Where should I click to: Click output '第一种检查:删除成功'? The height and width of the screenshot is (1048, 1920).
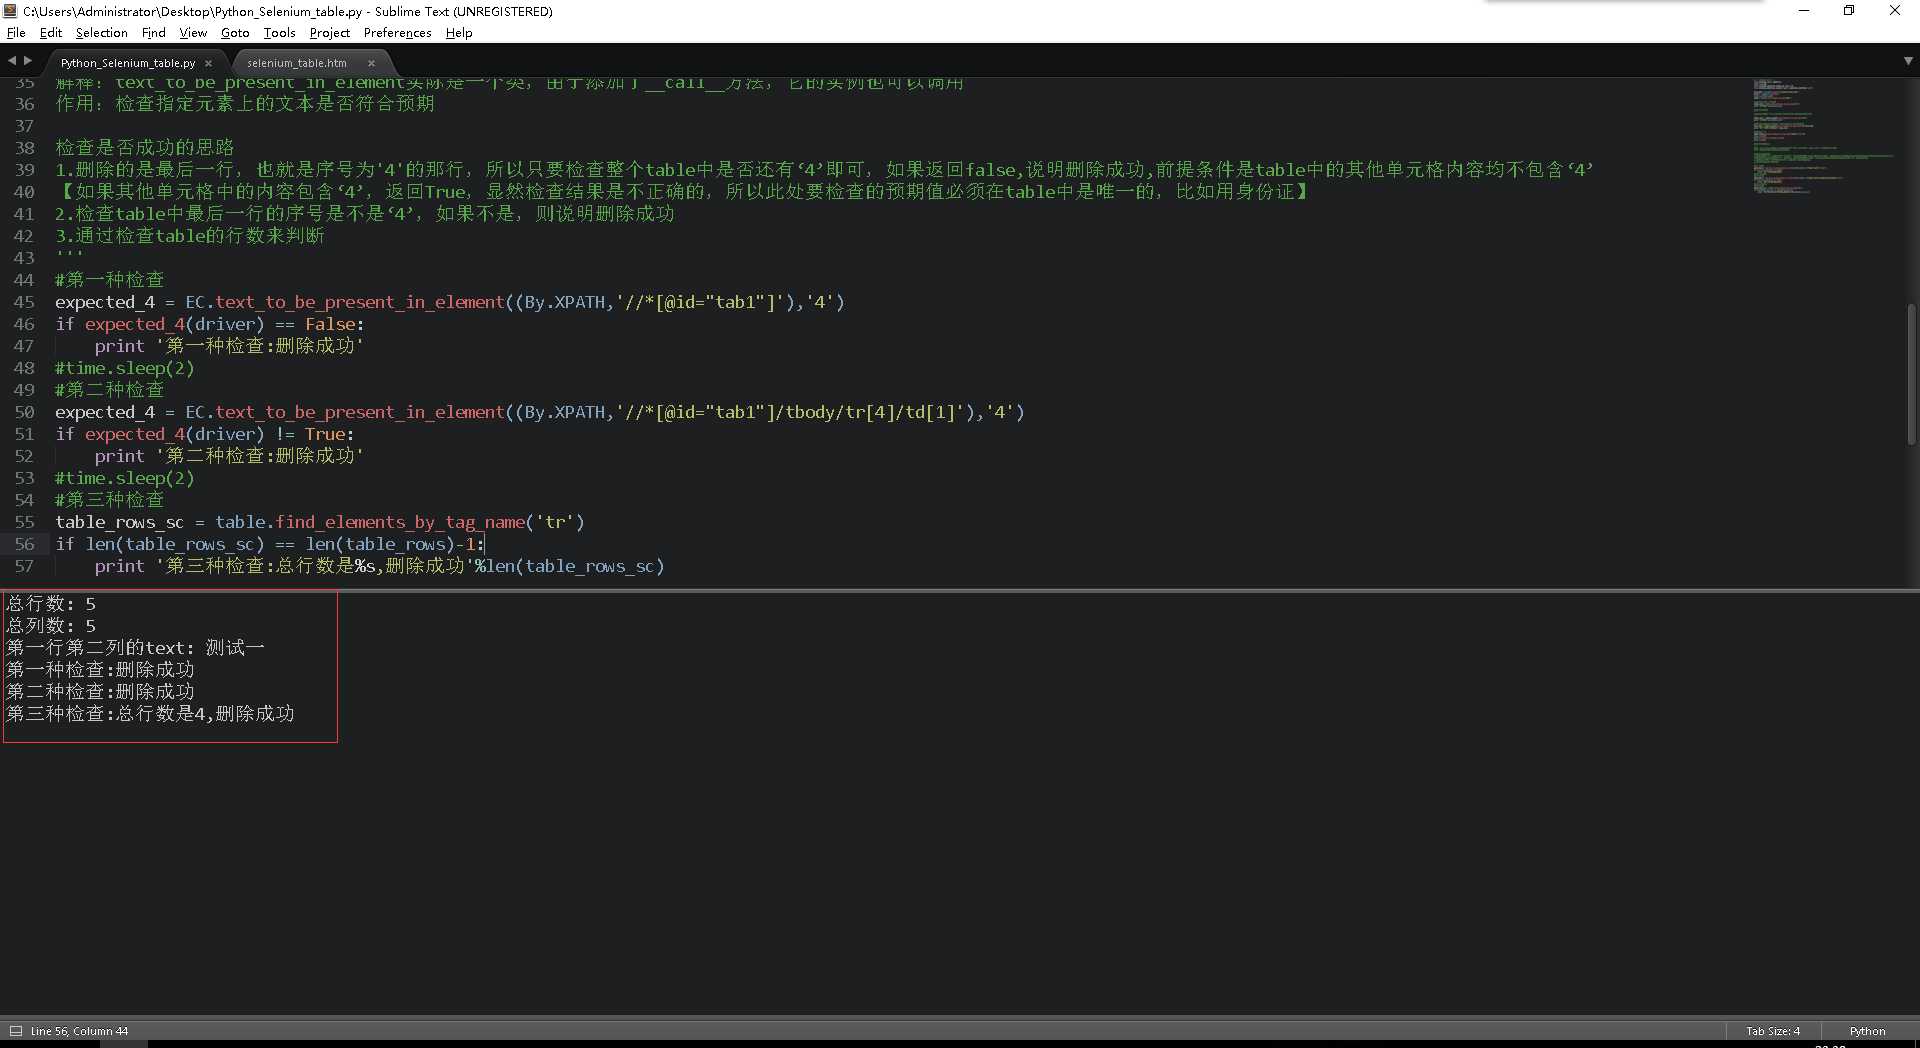click(x=100, y=670)
